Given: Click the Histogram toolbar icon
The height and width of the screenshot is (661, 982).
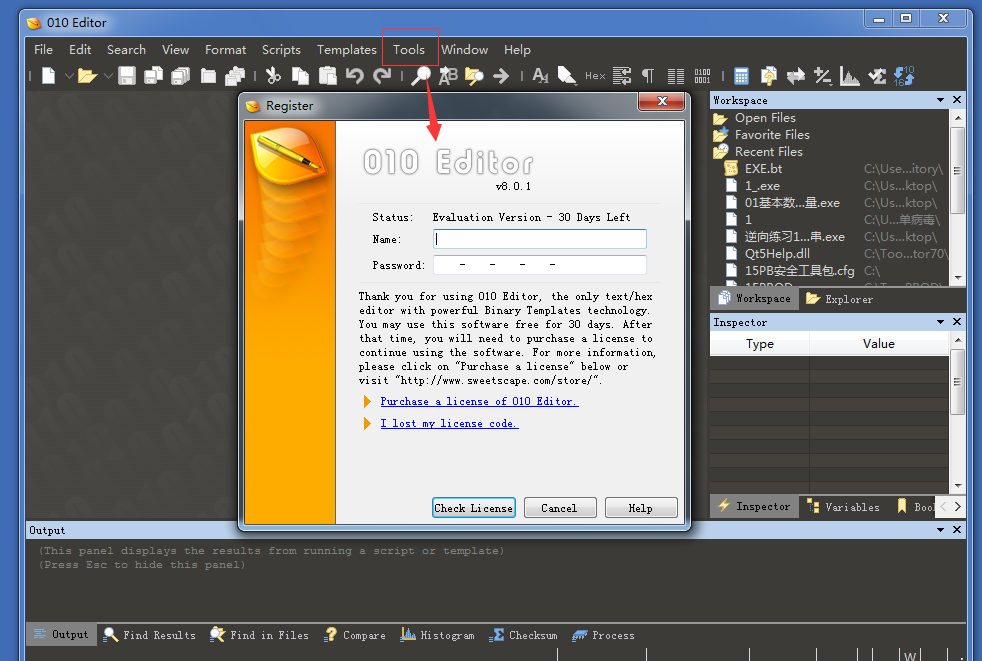Looking at the screenshot, I should [x=849, y=76].
